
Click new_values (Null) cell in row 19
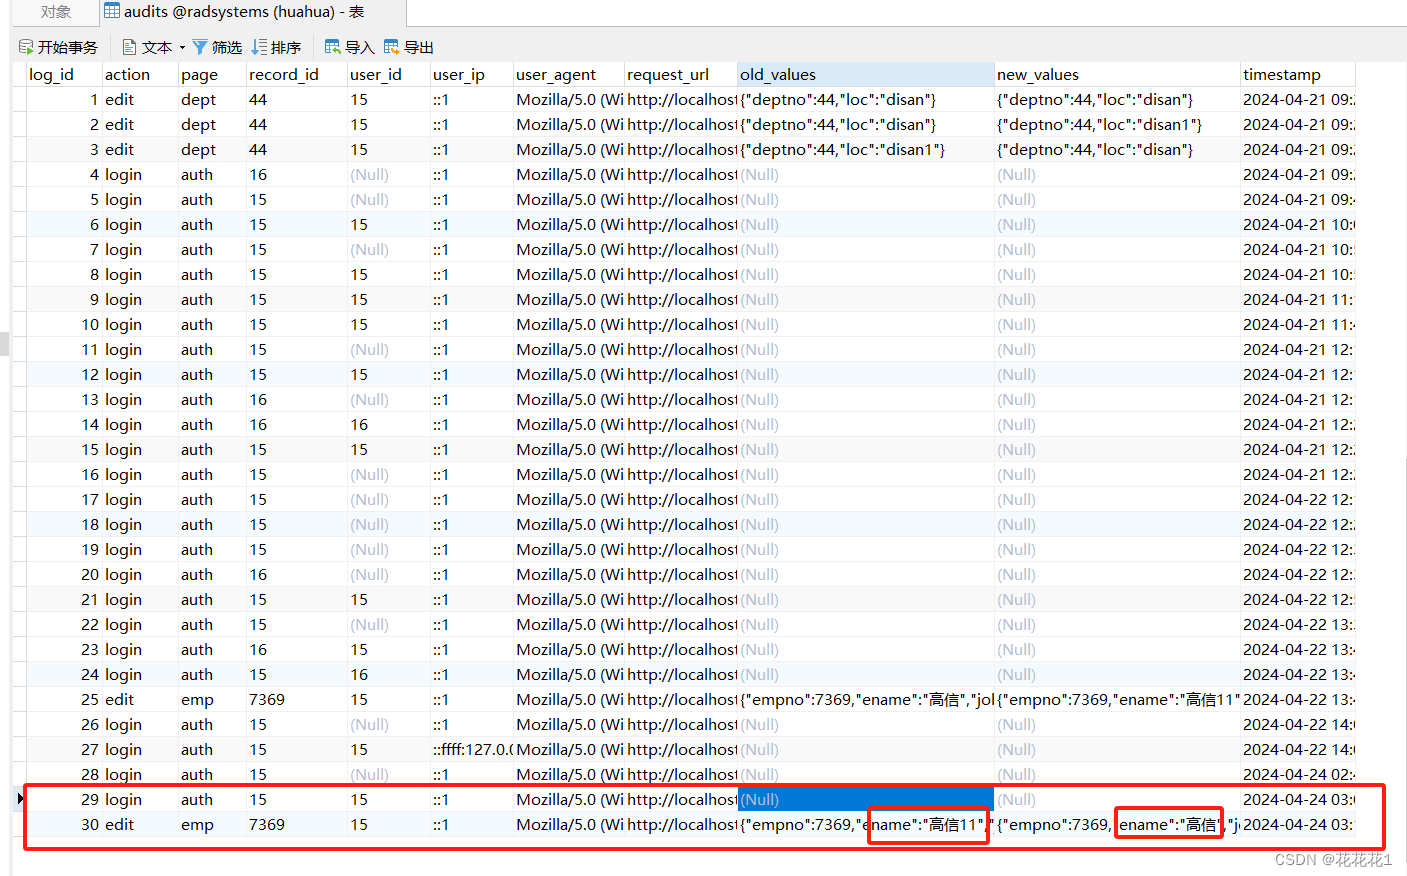coord(1117,549)
